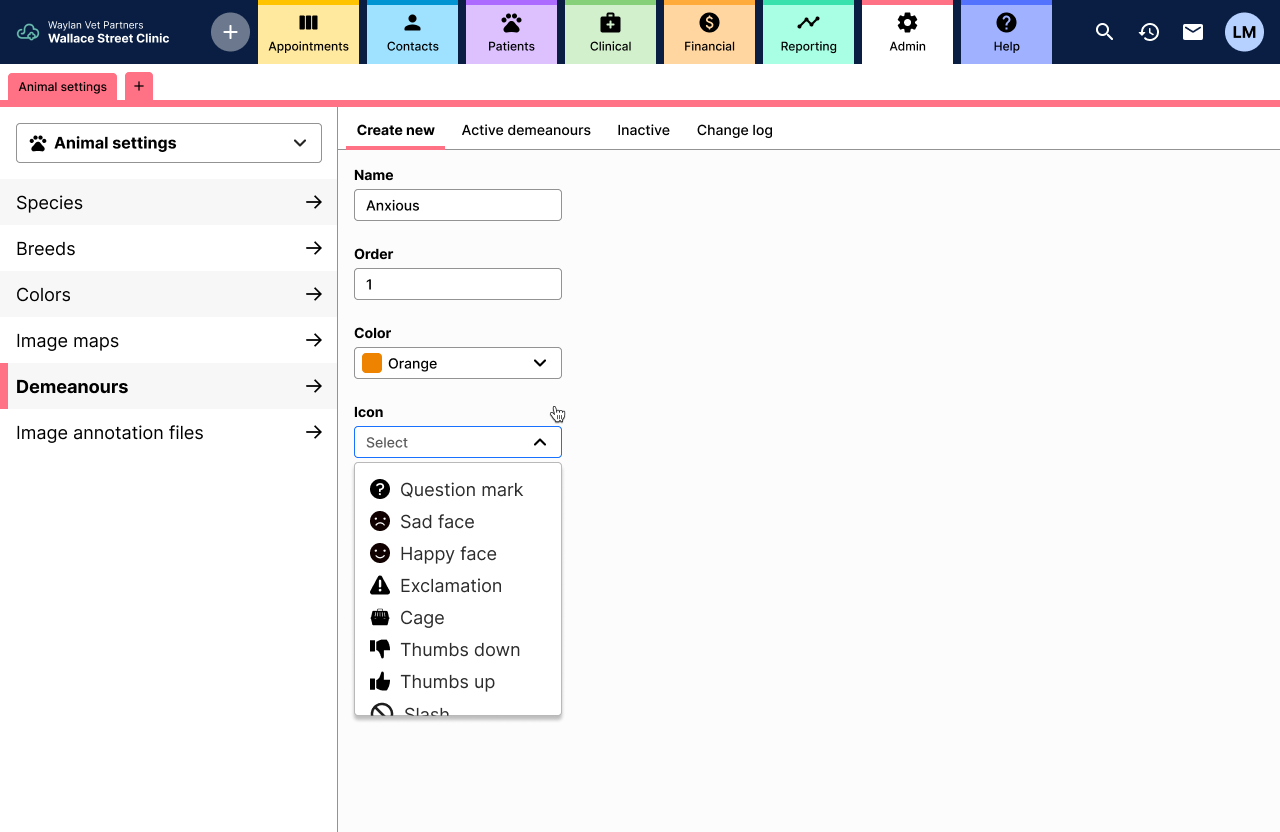Viewport: 1280px width, 832px height.
Task: Open Demeanours in the sidebar
Action: click(x=169, y=386)
